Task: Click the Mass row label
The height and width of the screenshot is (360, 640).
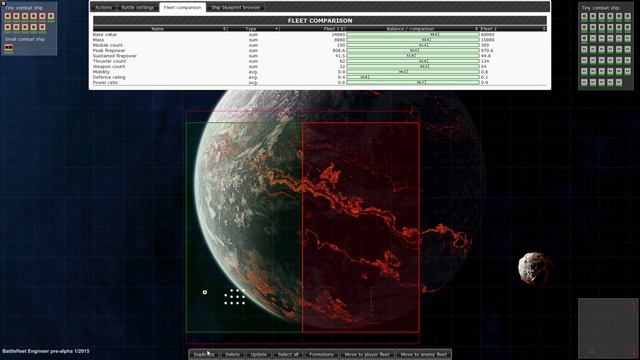Action: [98, 40]
